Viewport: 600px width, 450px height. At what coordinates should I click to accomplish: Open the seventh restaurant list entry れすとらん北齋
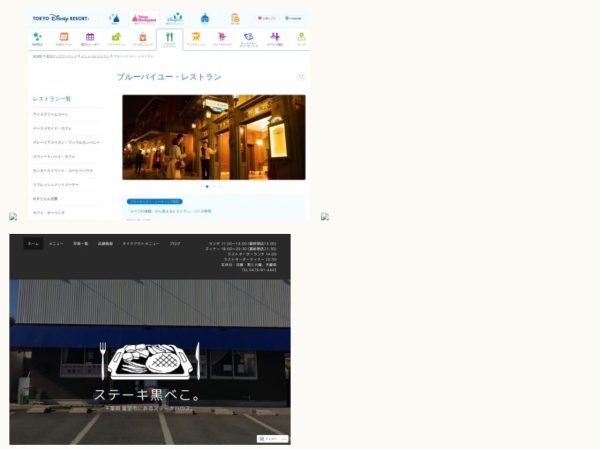(45, 199)
